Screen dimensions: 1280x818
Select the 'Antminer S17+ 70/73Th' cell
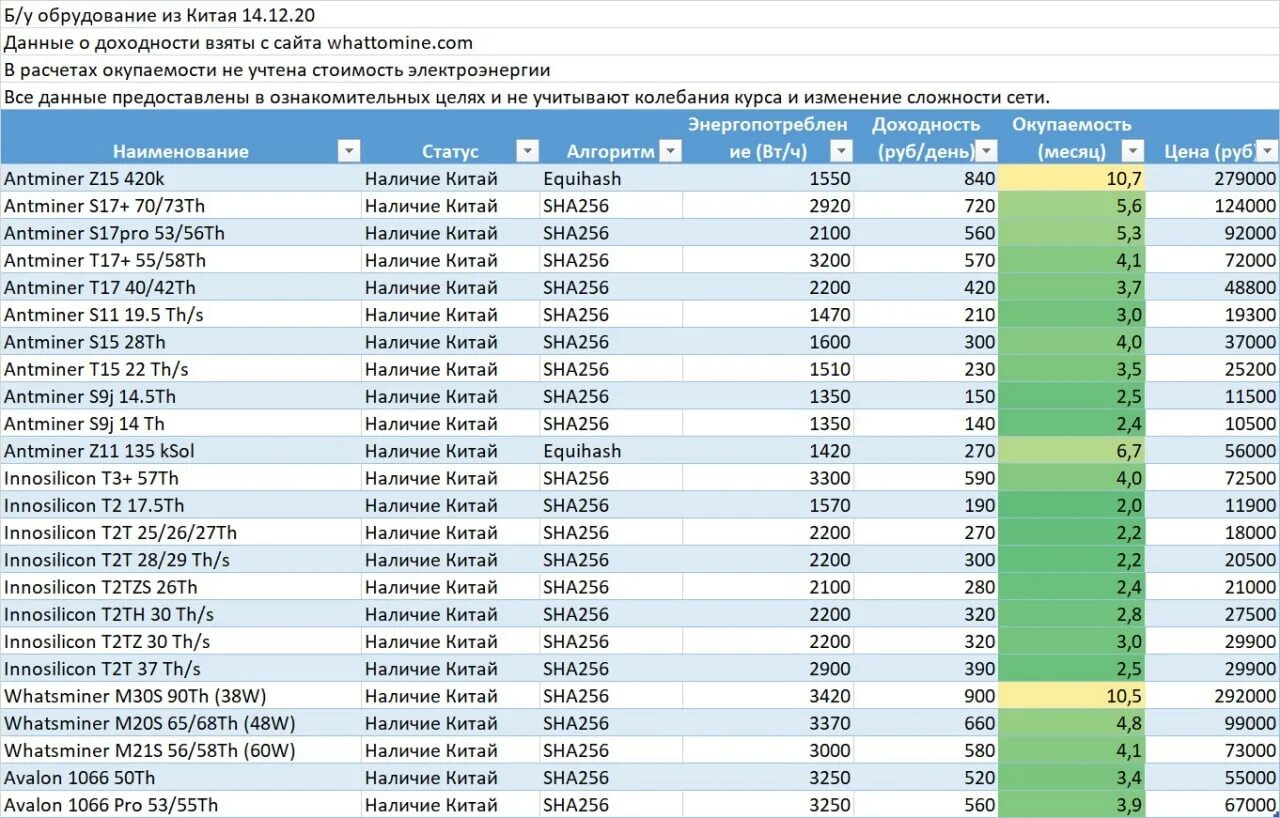pyautogui.click(x=180, y=205)
